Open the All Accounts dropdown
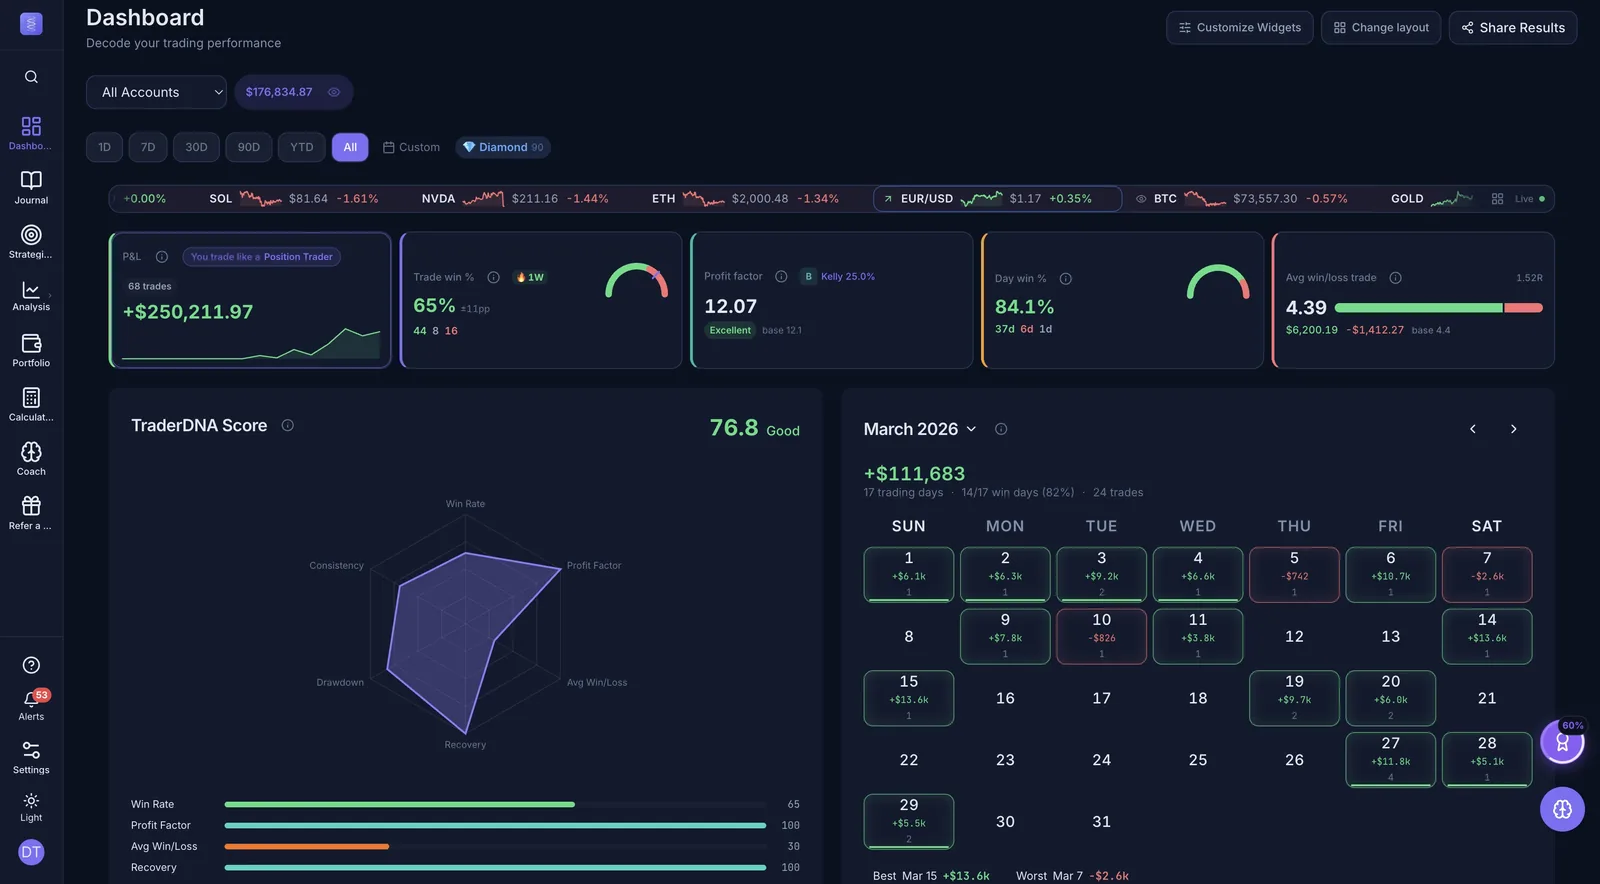The image size is (1600, 884). pyautogui.click(x=156, y=92)
